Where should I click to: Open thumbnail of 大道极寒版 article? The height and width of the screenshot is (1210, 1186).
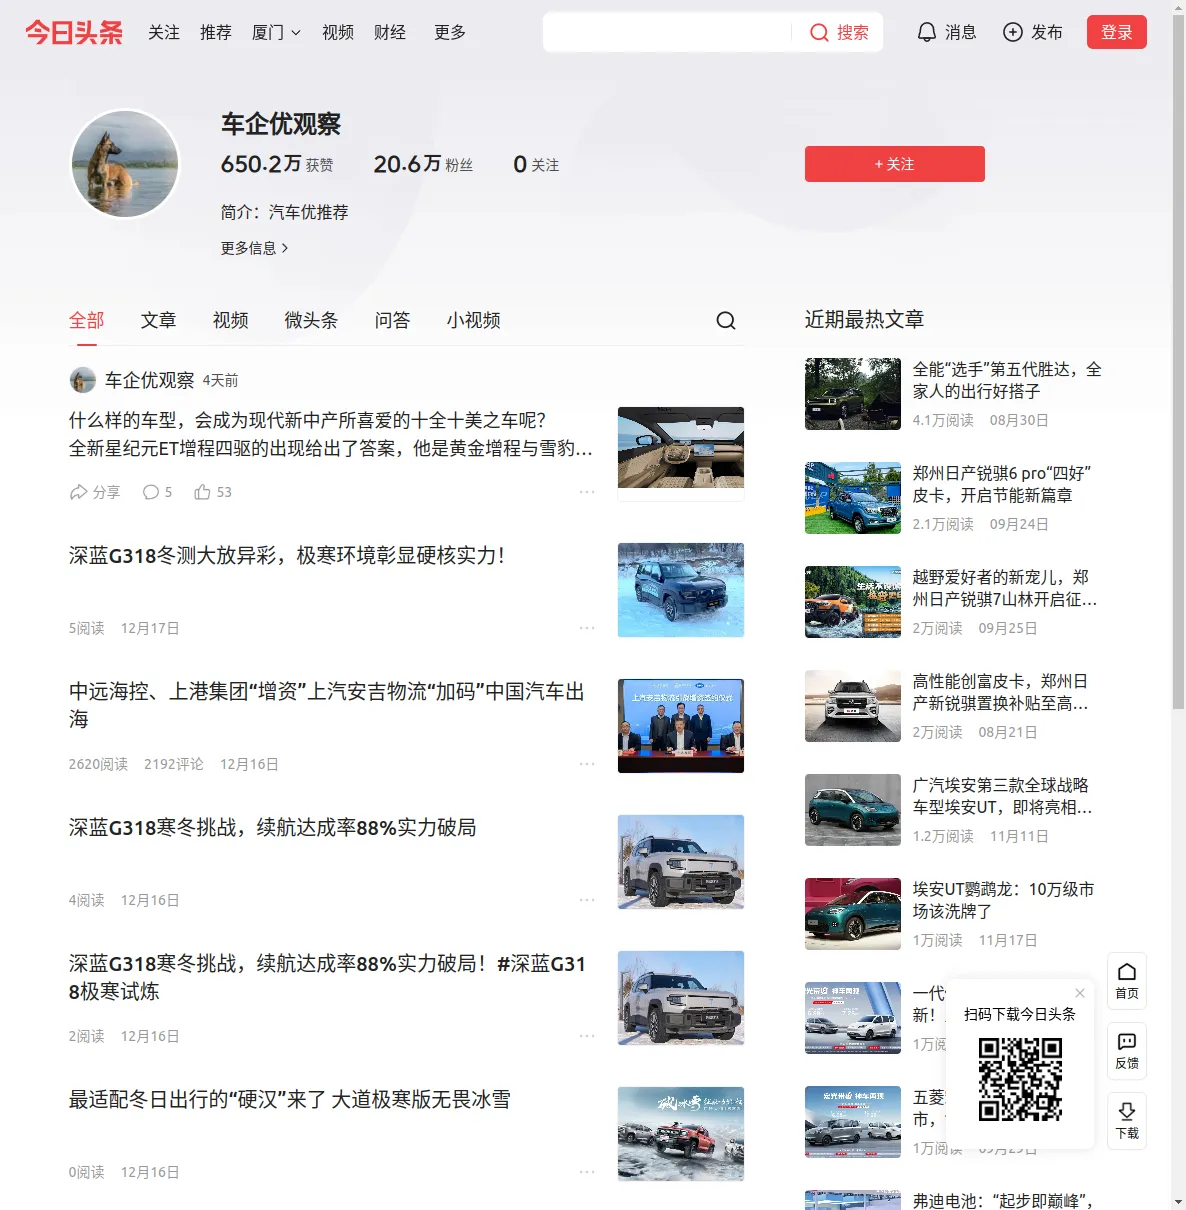point(681,1134)
